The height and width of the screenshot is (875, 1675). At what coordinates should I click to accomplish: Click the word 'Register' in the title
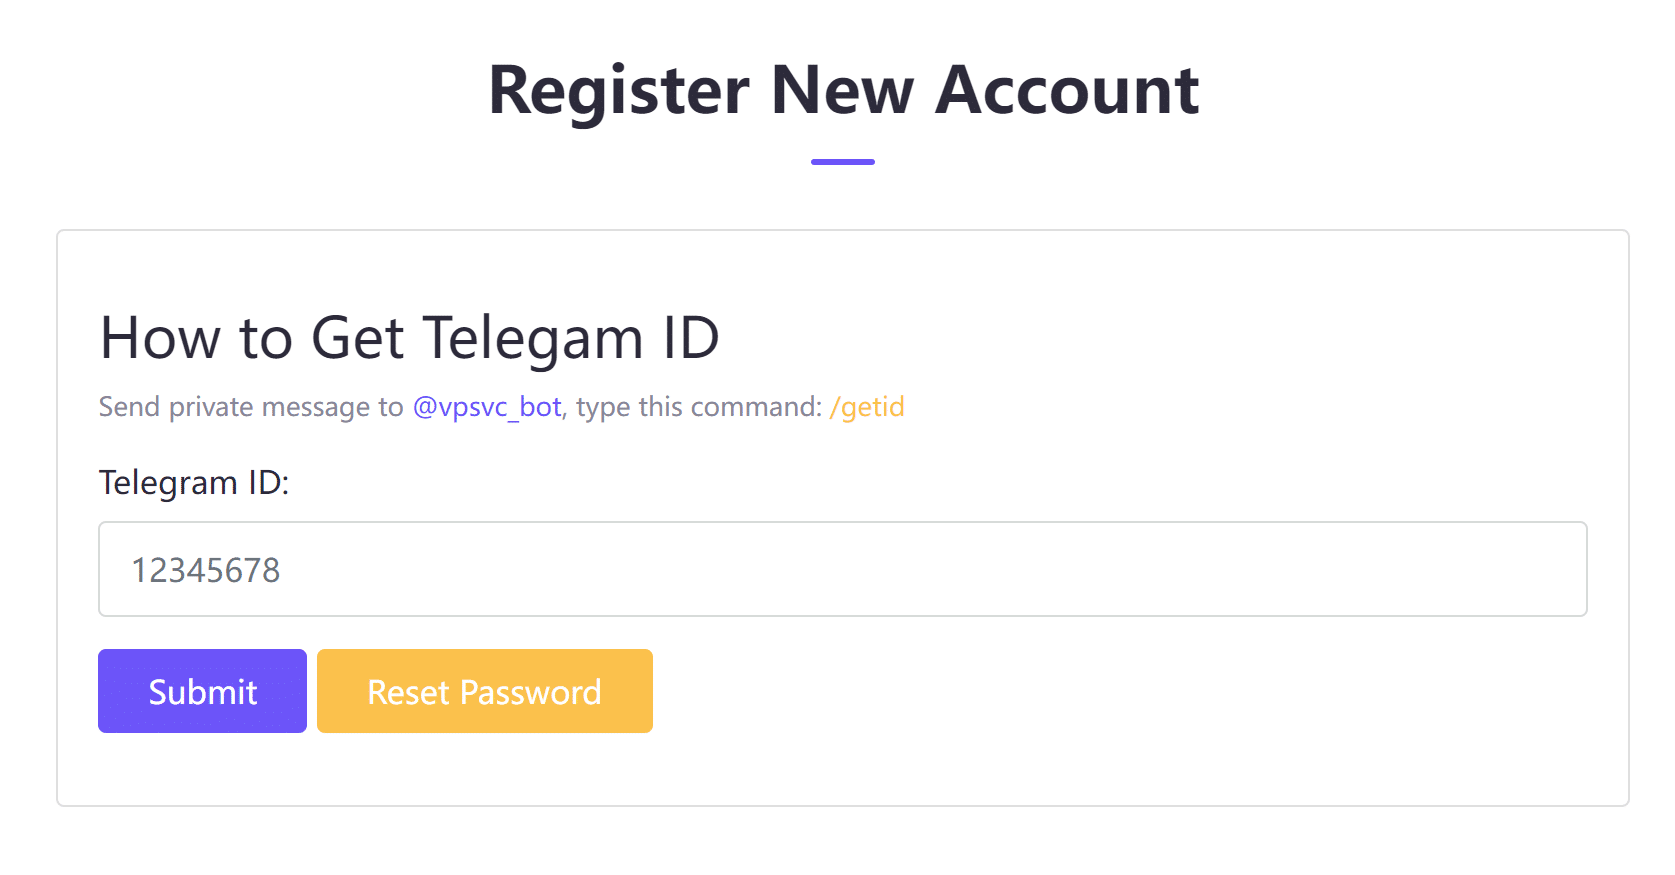(619, 92)
